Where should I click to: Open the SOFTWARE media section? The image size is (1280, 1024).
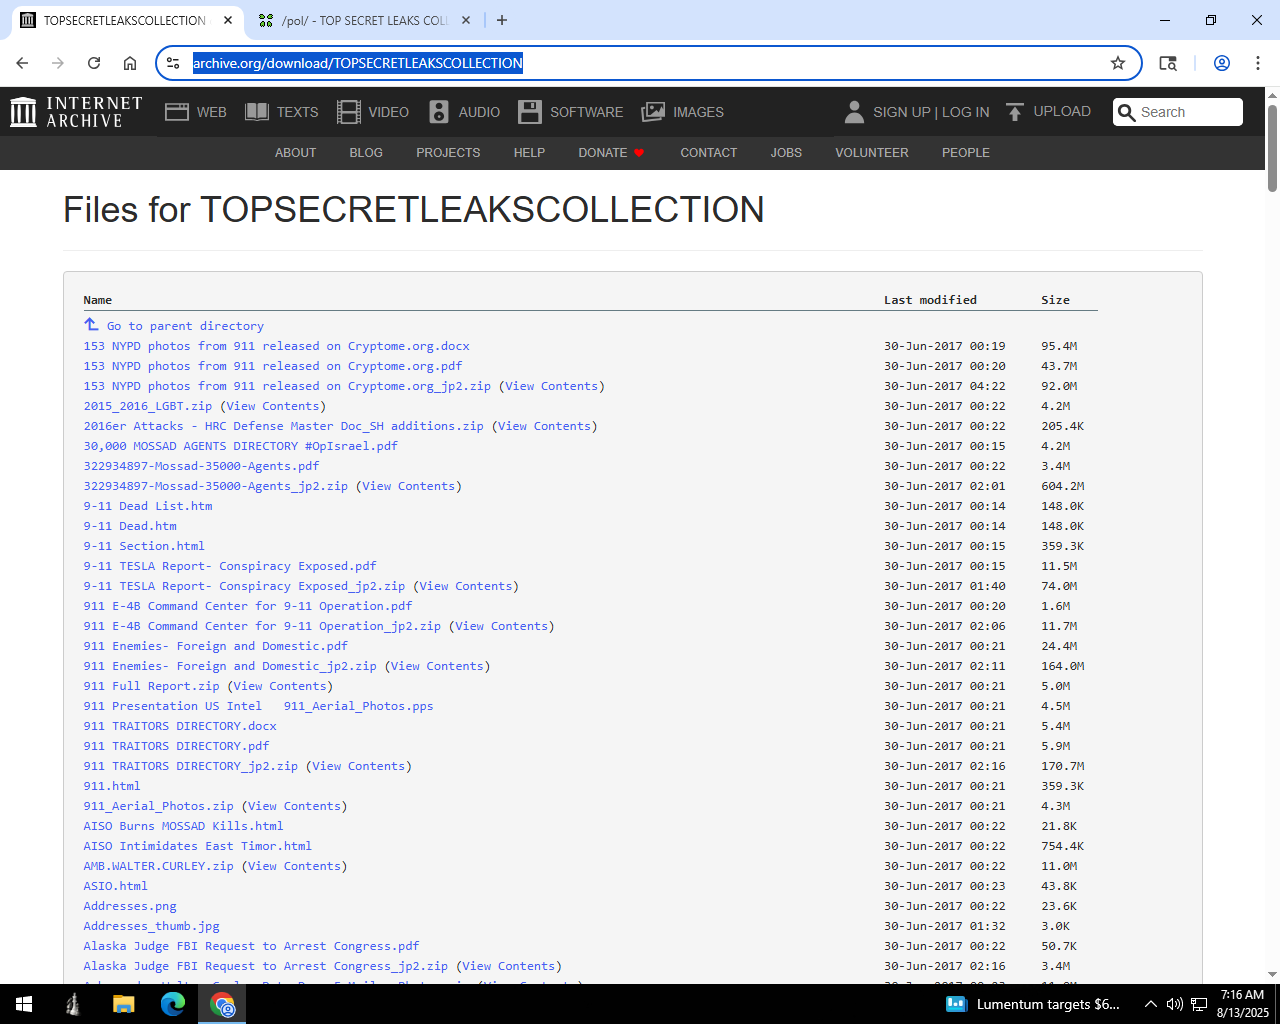click(x=571, y=112)
